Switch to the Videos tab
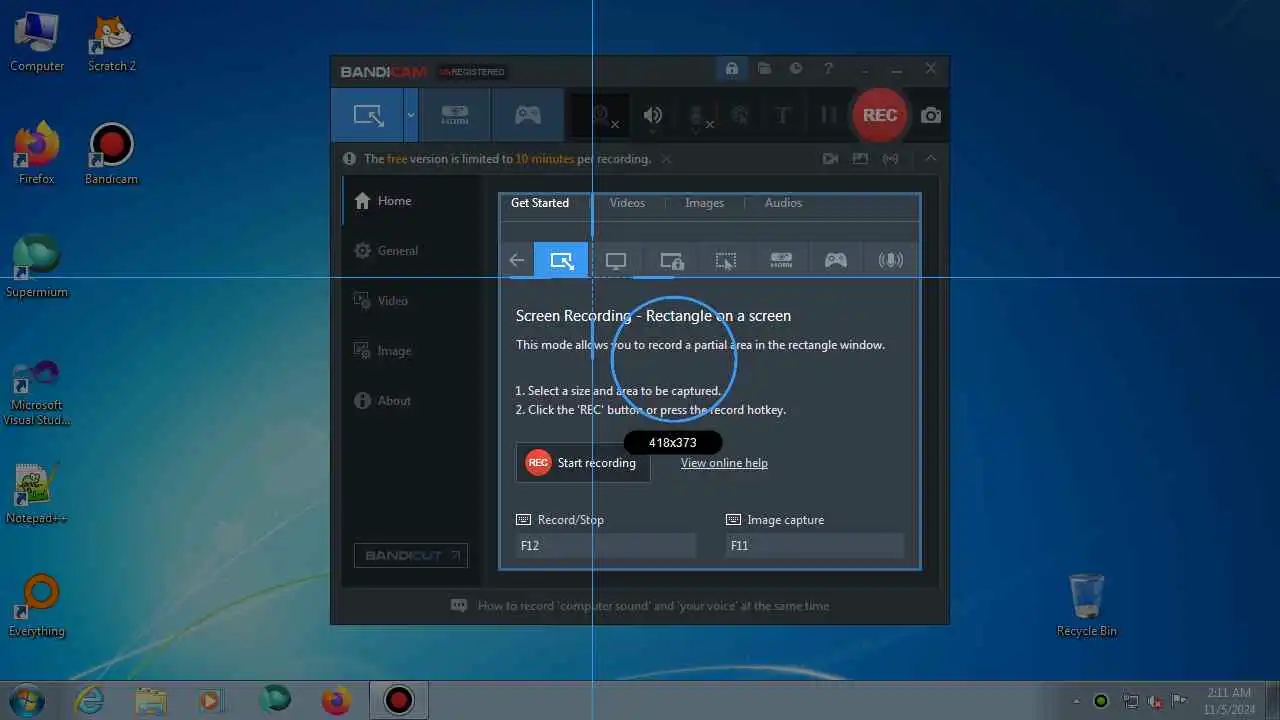 click(x=627, y=203)
